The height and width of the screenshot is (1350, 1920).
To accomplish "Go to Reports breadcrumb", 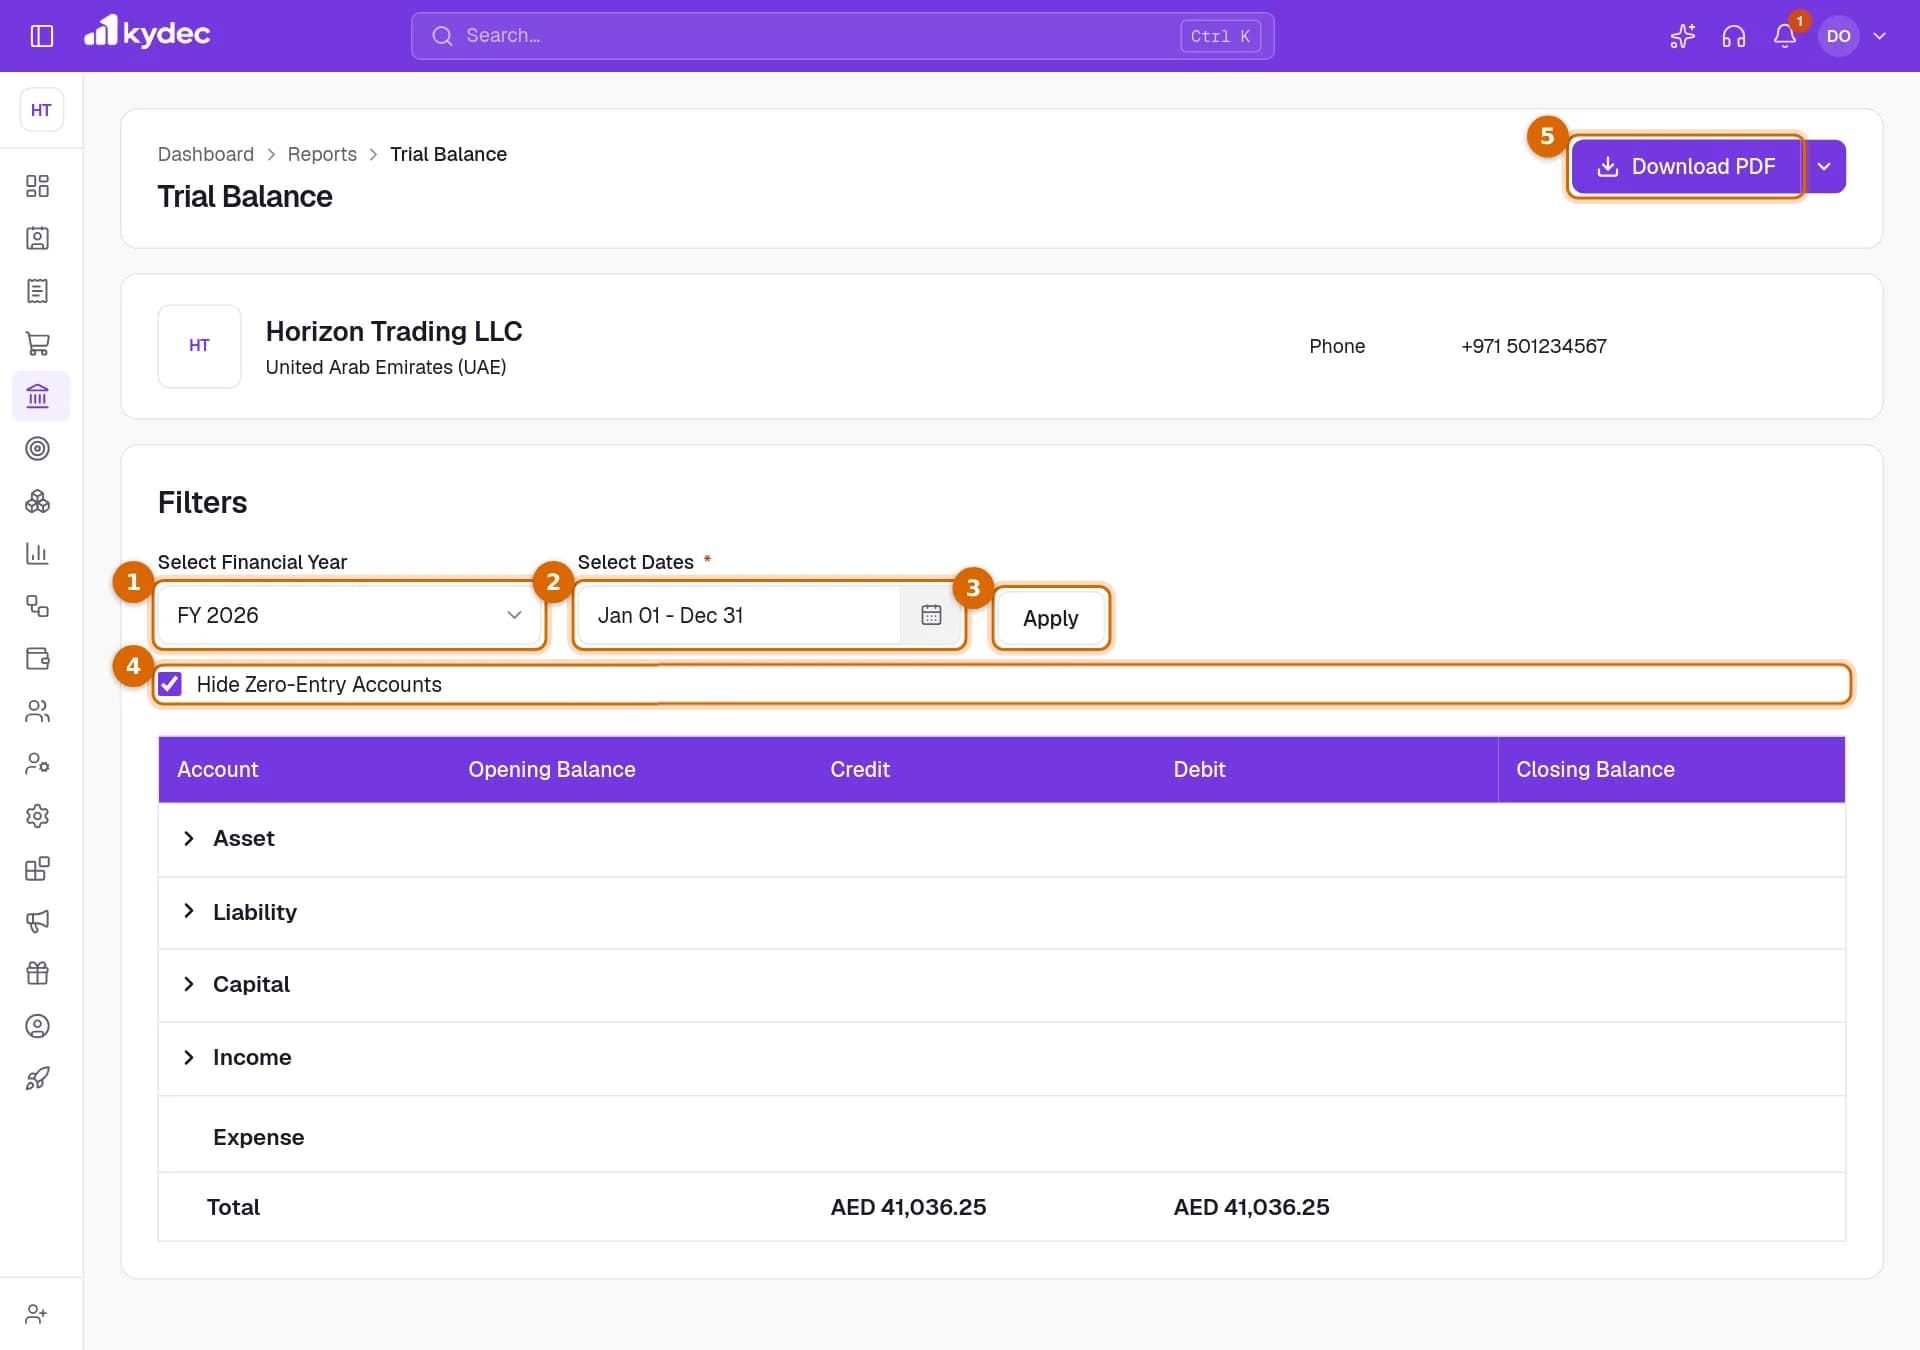I will pos(322,154).
